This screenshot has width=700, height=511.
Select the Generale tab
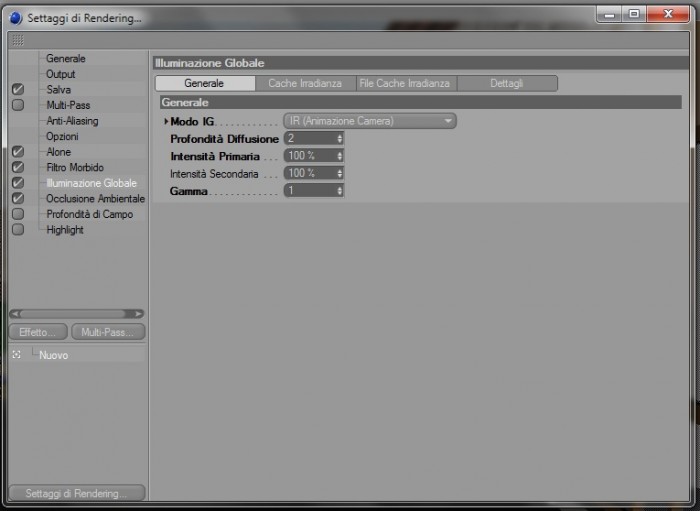click(205, 83)
